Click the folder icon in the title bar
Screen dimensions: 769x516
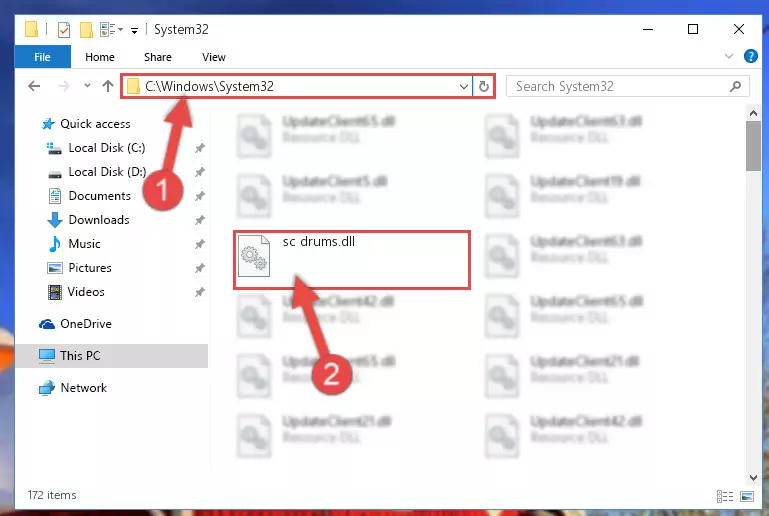[x=31, y=29]
